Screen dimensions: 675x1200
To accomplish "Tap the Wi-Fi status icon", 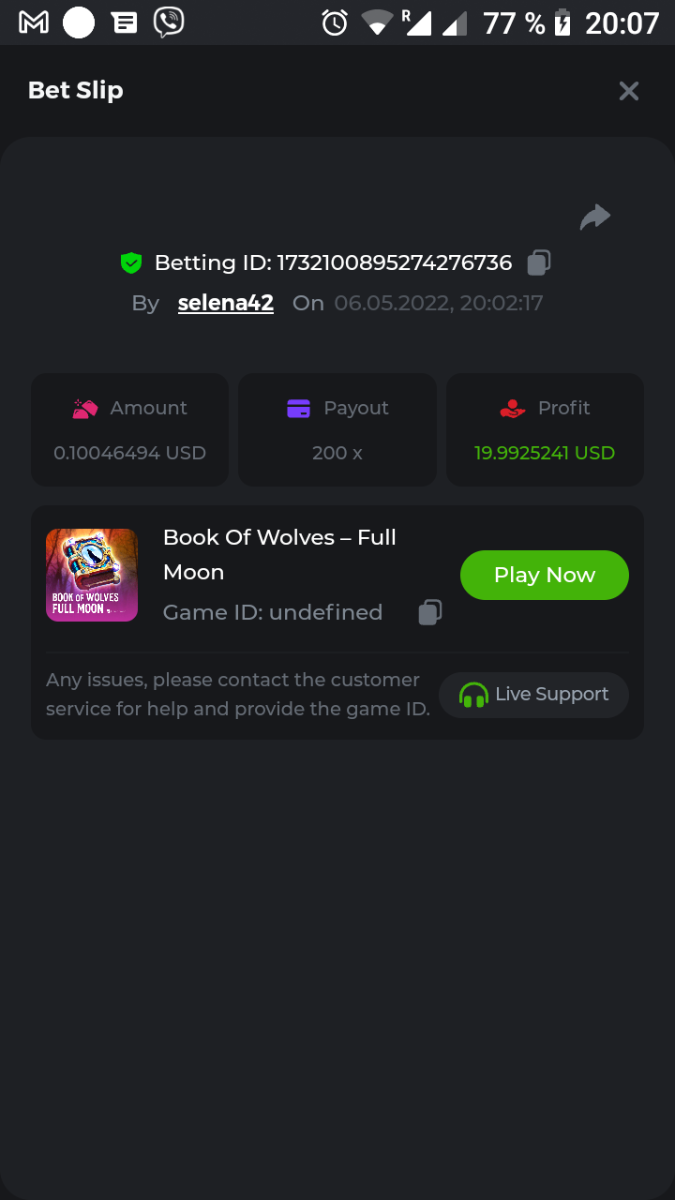I will pos(377,22).
